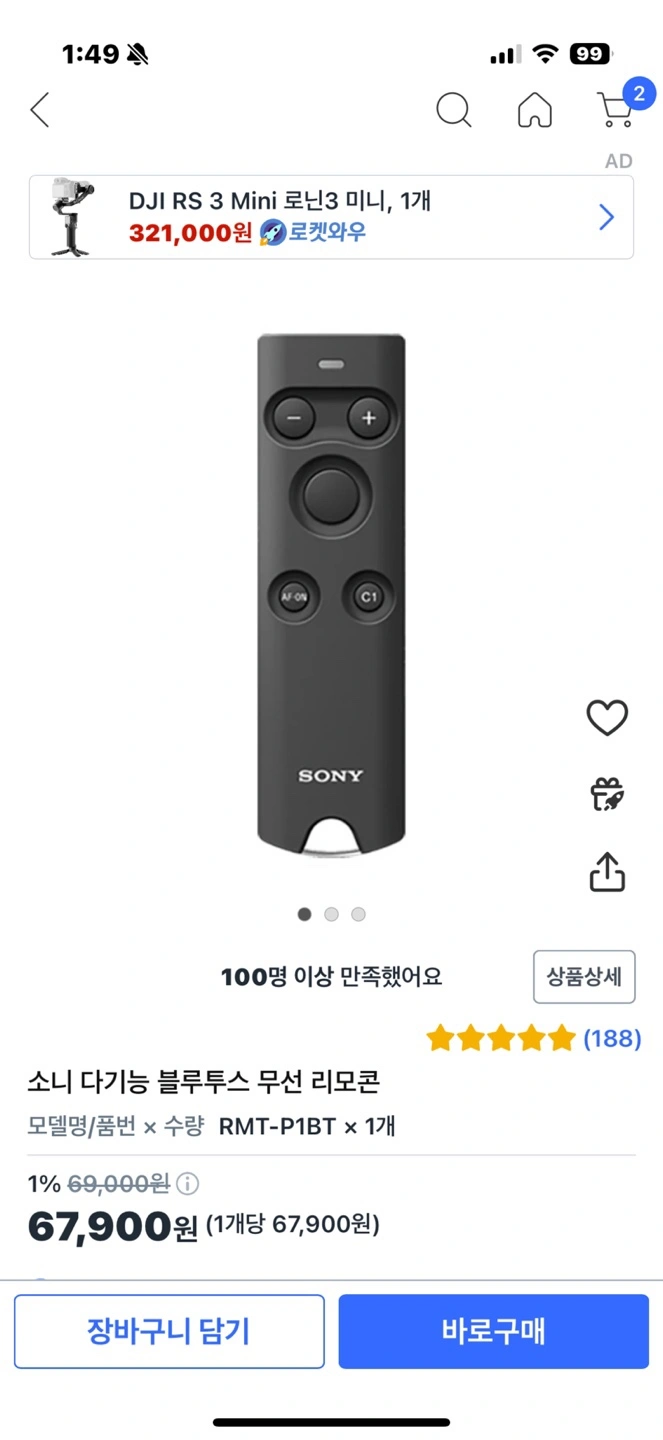Image resolution: width=663 pixels, height=1440 pixels.
Task: Open search with the magnifier icon
Action: pos(453,110)
